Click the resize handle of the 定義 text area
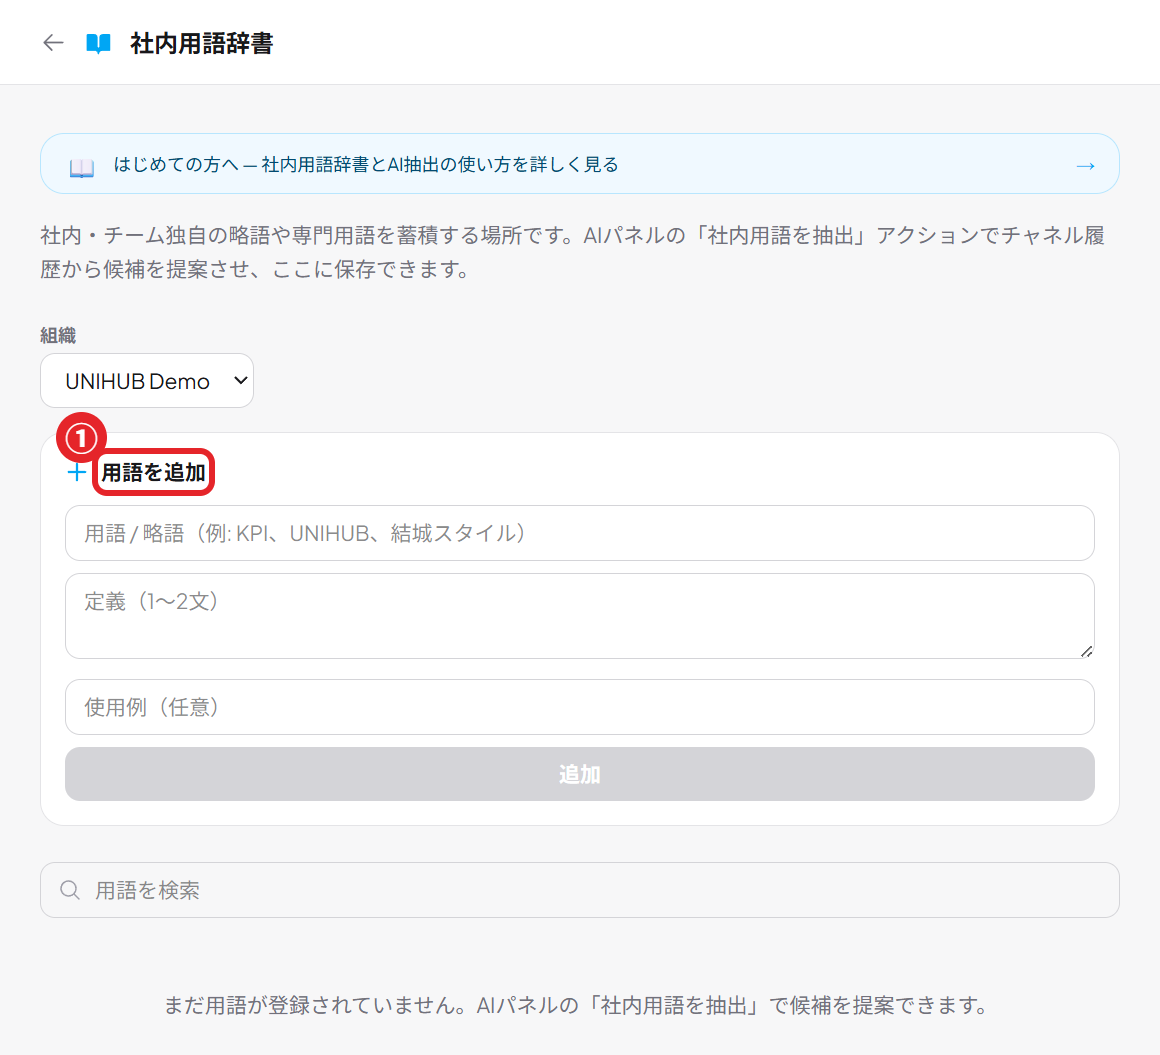Image resolution: width=1160 pixels, height=1055 pixels. [x=1086, y=651]
